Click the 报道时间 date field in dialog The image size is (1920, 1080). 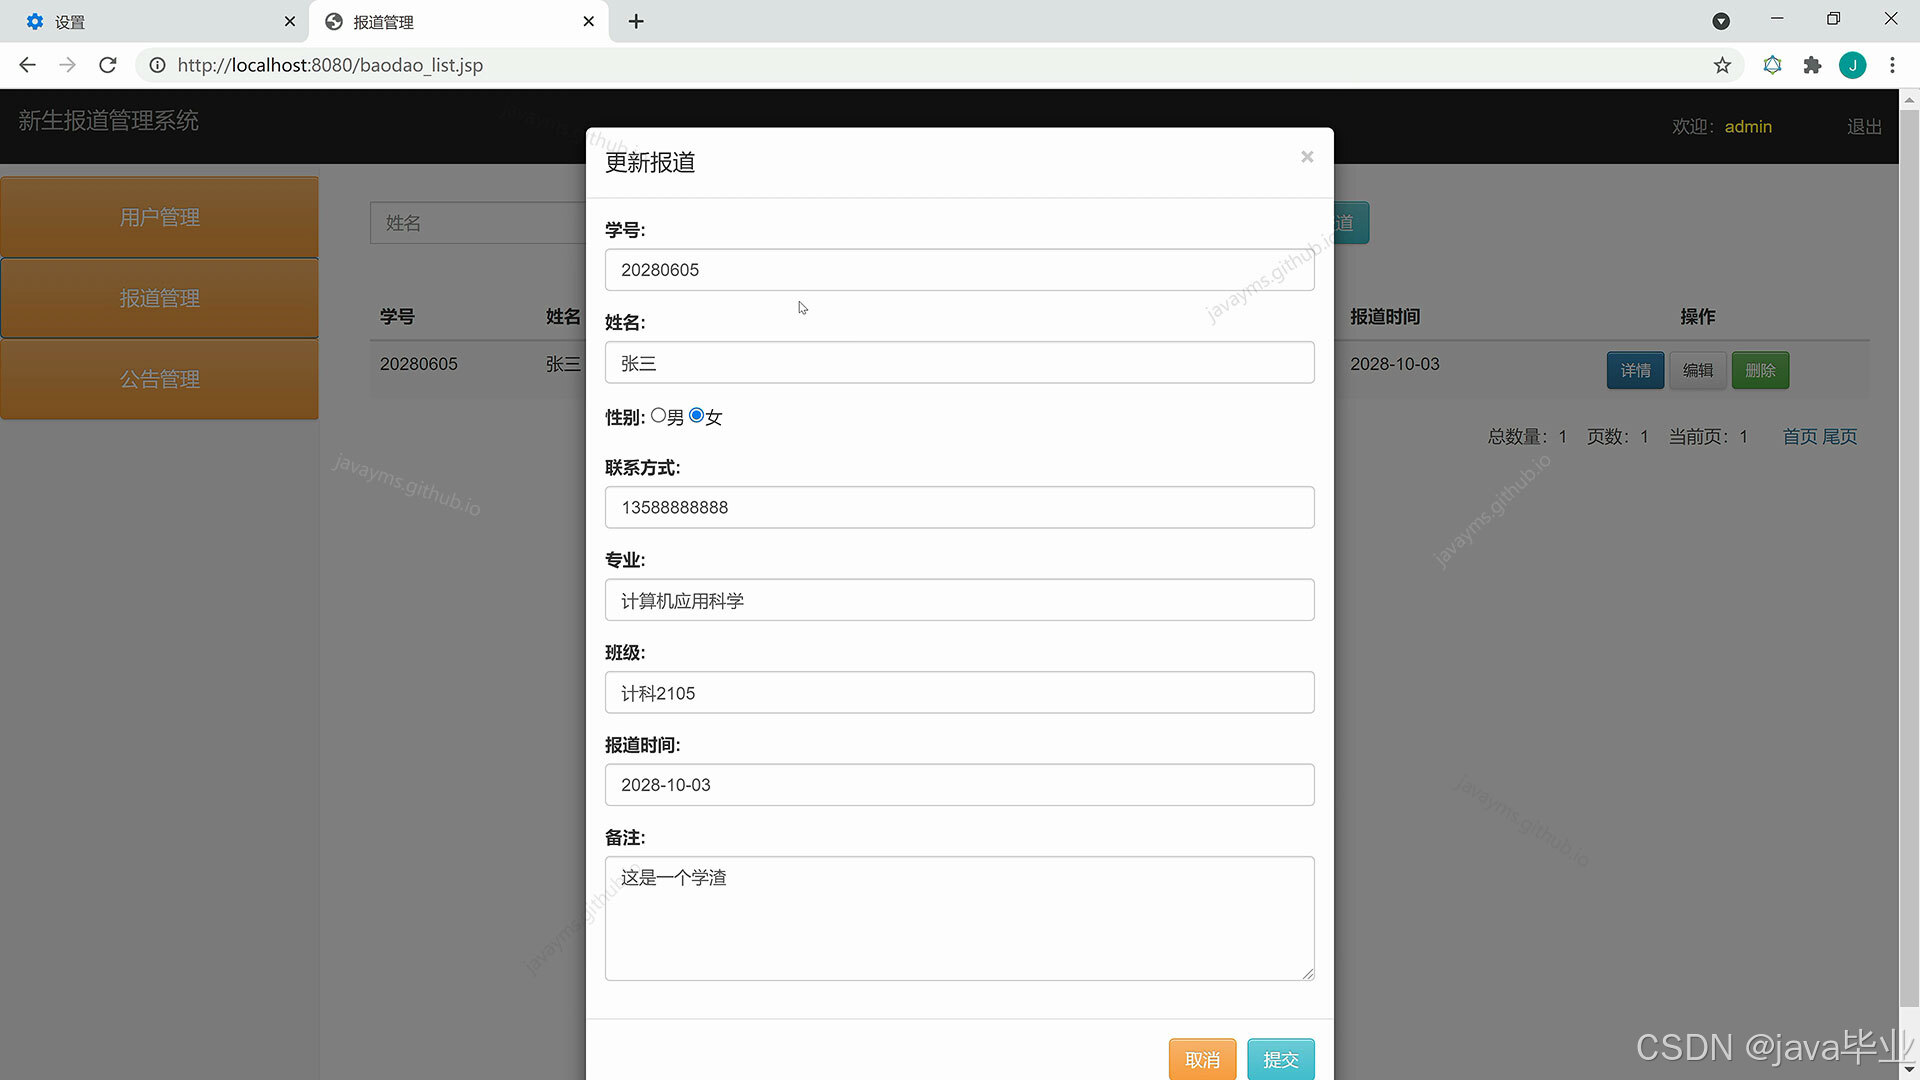tap(959, 785)
